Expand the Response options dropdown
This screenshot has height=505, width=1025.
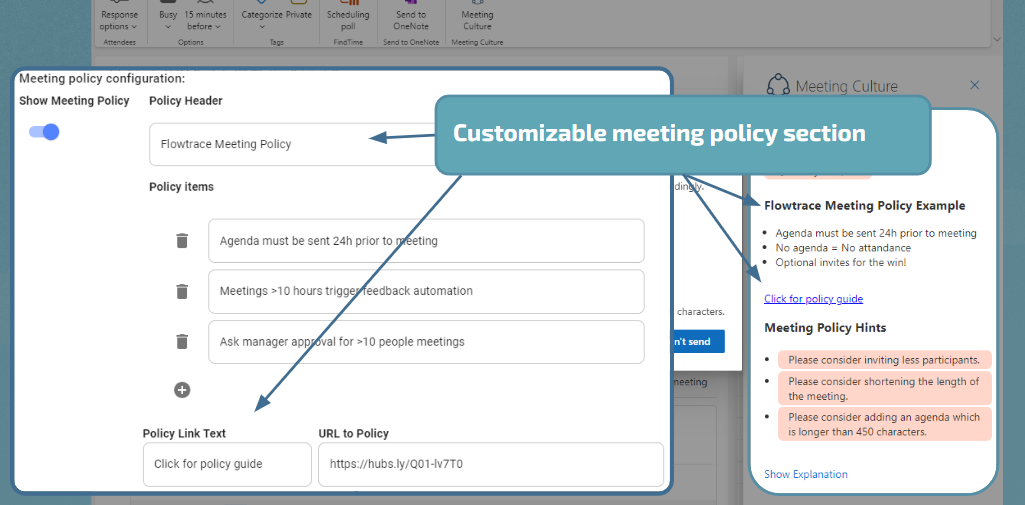tap(119, 20)
